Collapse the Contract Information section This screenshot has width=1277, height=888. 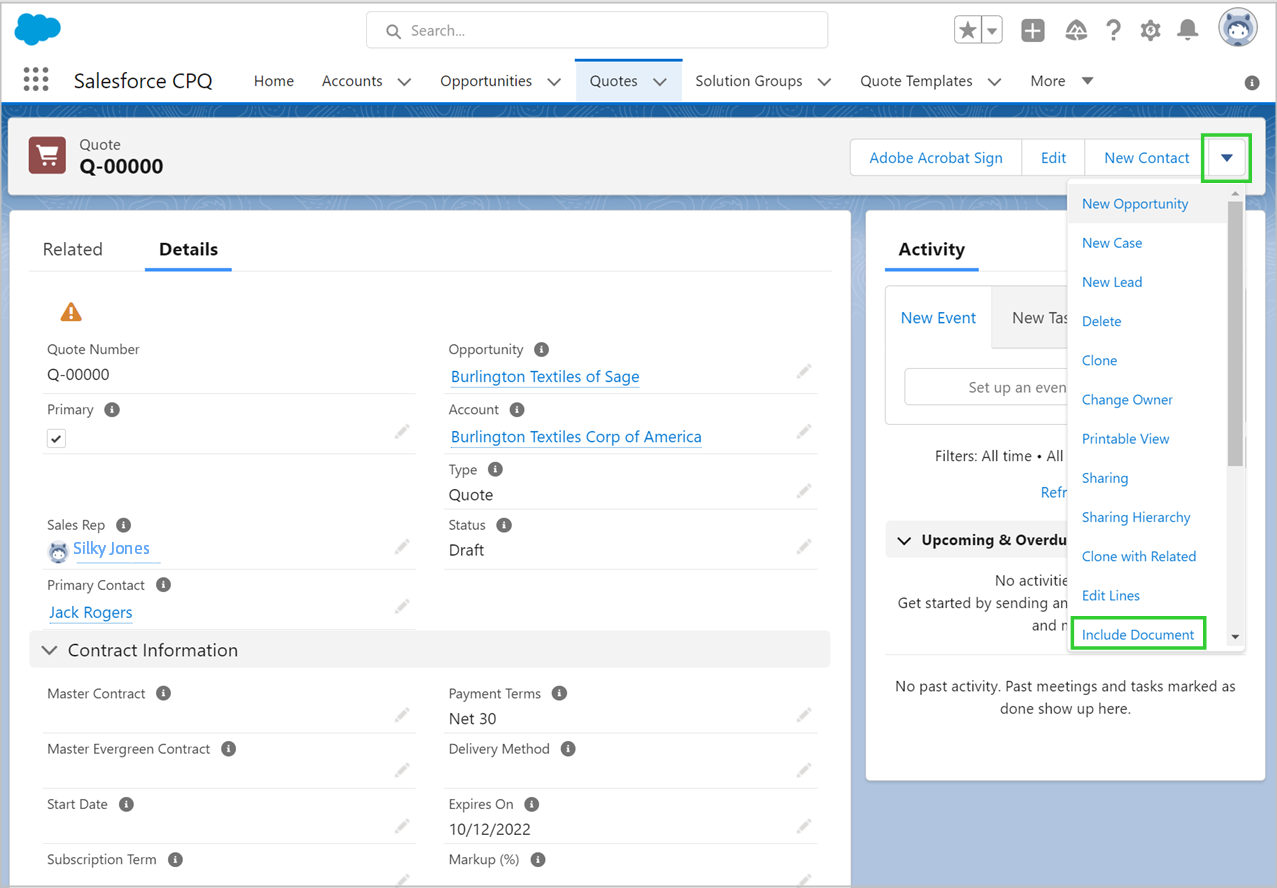49,650
